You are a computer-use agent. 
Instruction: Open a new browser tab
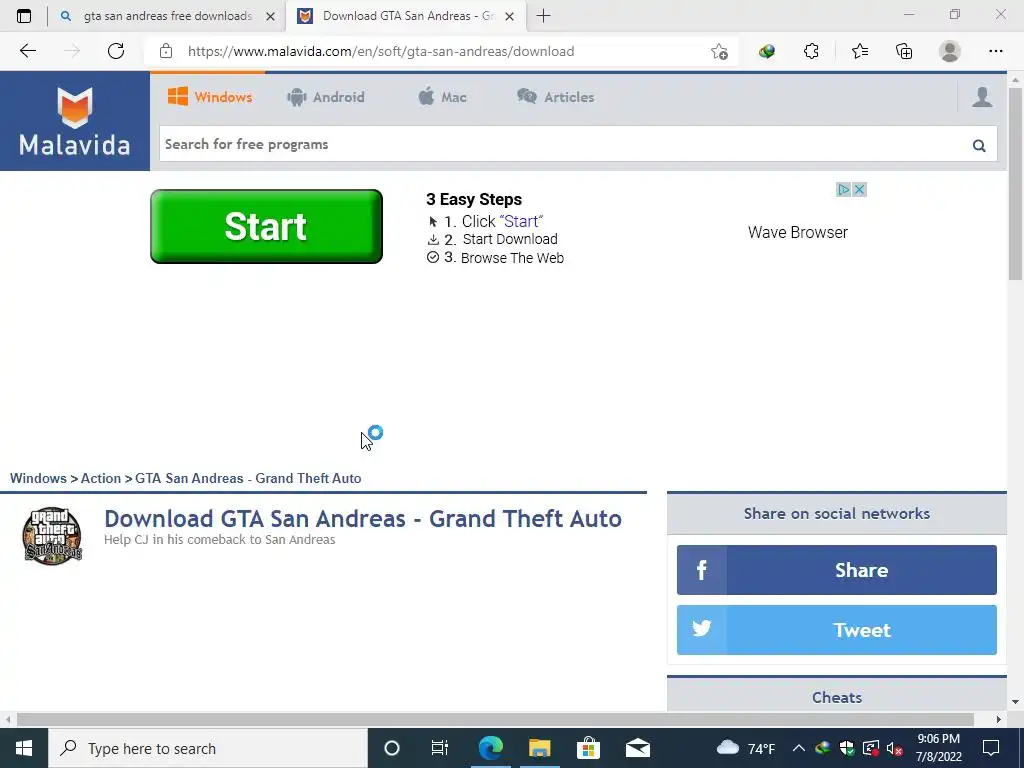coord(543,16)
